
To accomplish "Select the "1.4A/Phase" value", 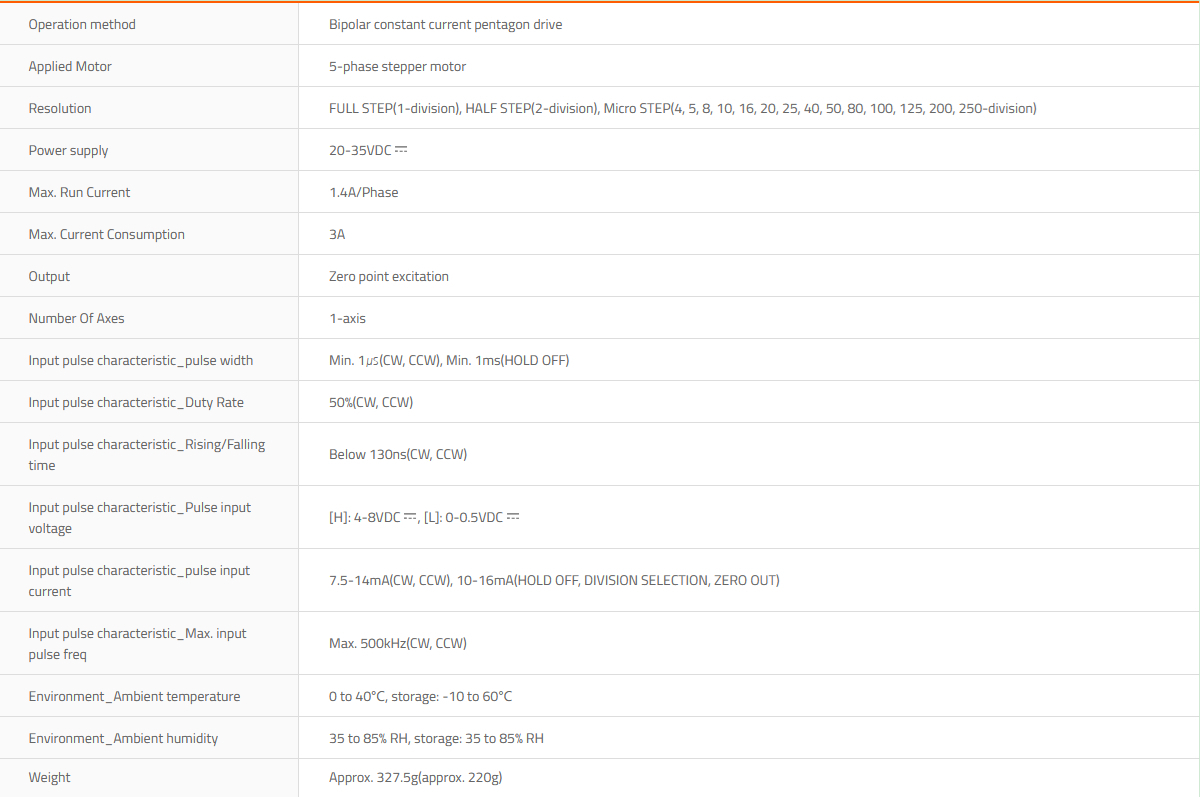I will [x=363, y=192].
